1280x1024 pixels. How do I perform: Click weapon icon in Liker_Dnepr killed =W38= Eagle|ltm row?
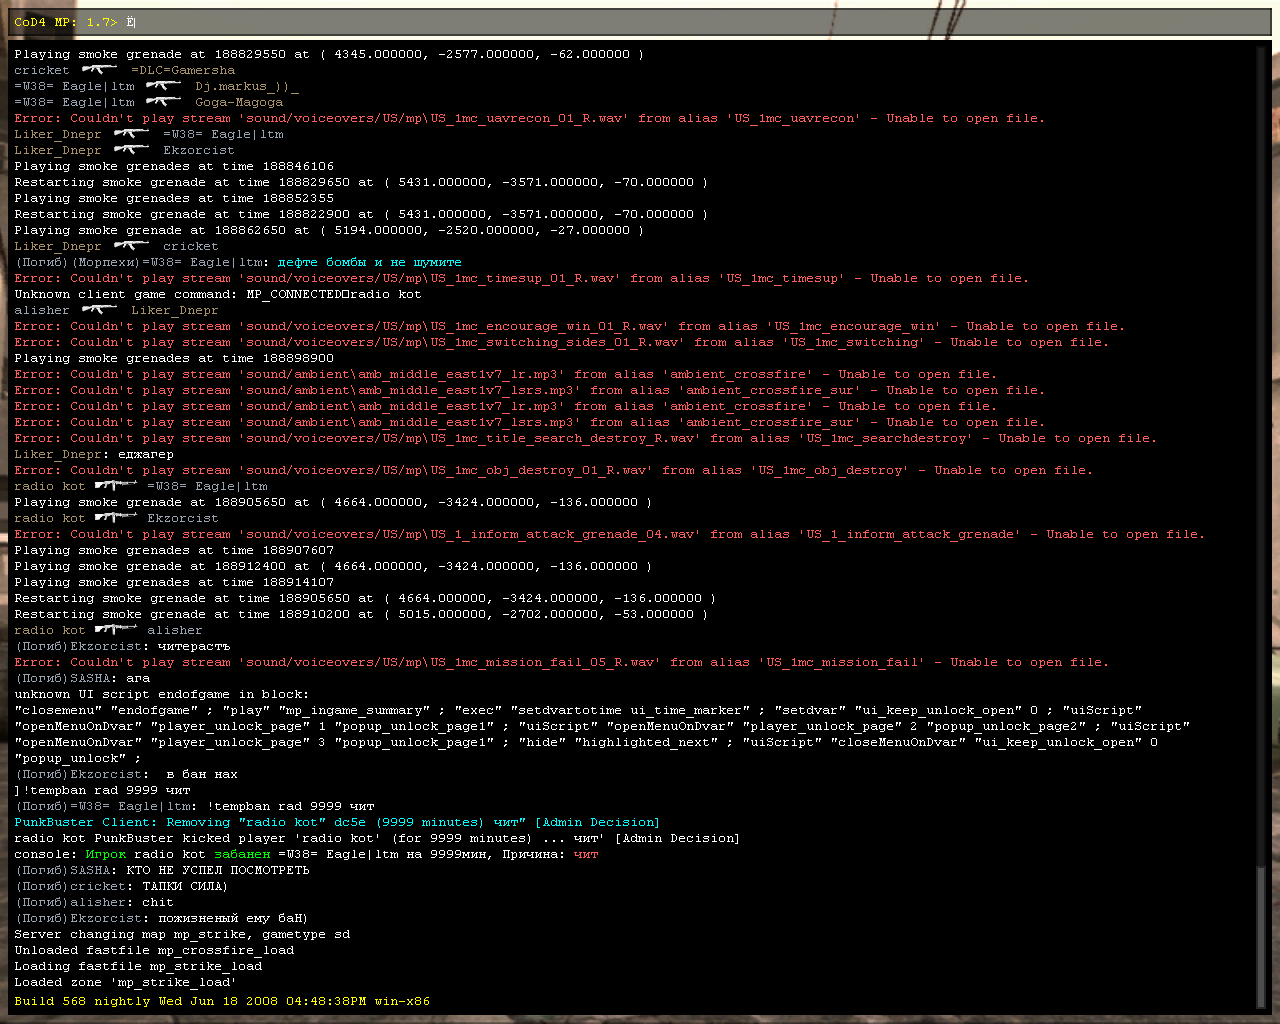[131, 133]
